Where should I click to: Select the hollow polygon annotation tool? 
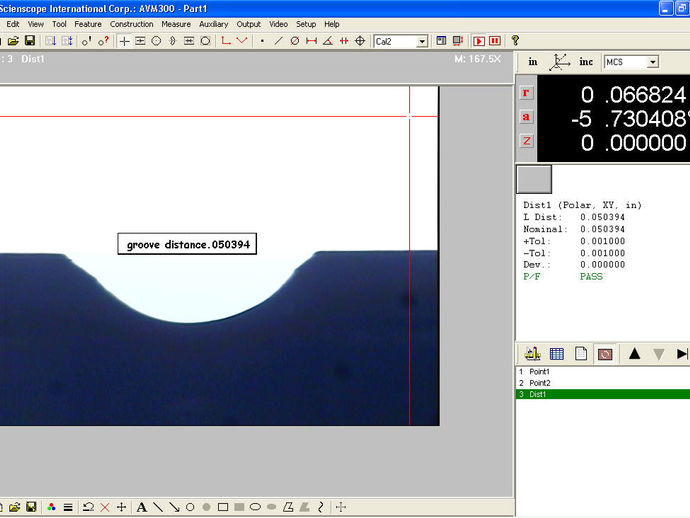pyautogui.click(x=288, y=507)
